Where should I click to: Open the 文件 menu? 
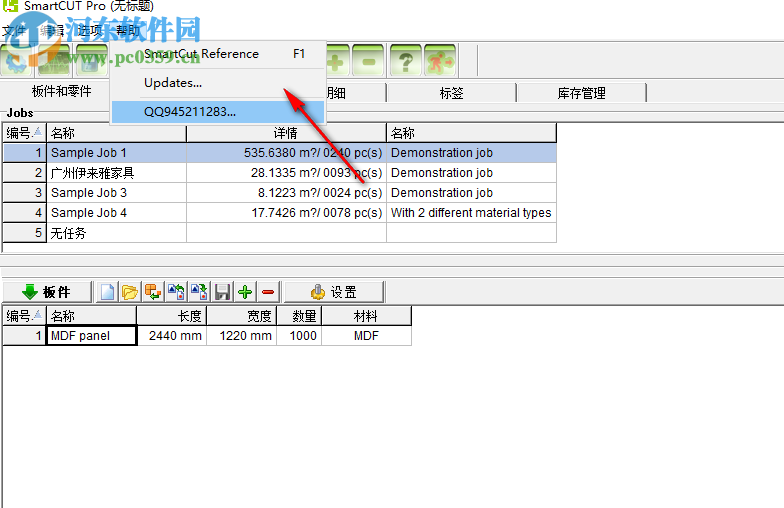coord(14,31)
